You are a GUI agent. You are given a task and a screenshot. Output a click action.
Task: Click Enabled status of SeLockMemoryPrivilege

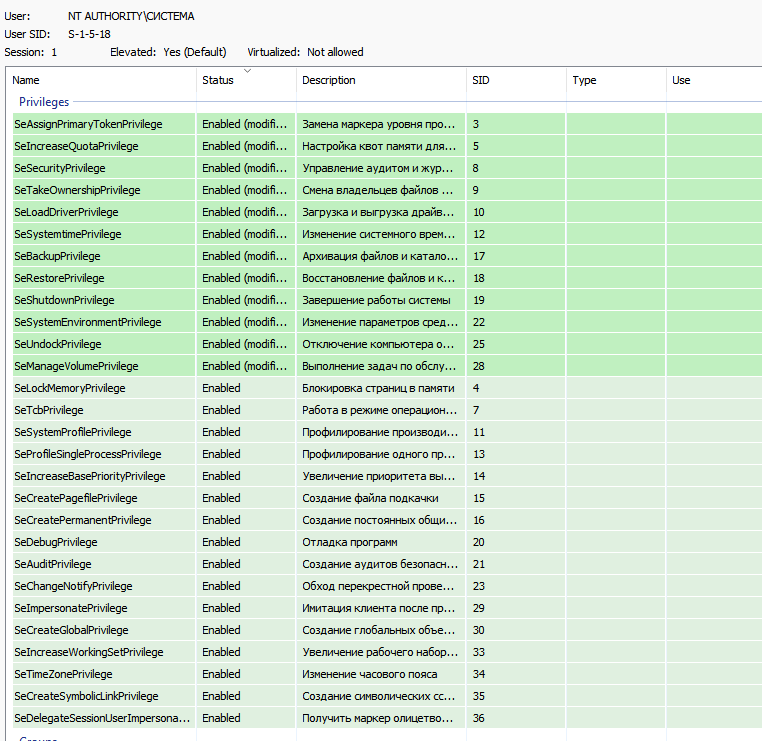(x=221, y=388)
